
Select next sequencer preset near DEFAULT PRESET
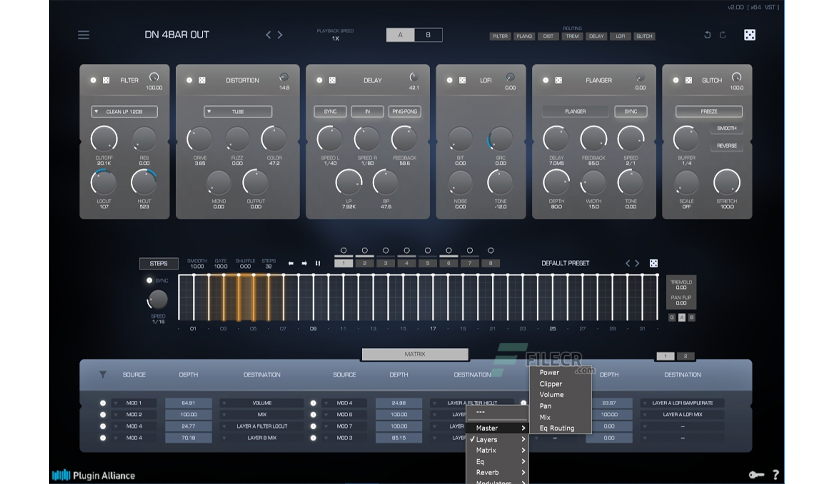[x=637, y=263]
